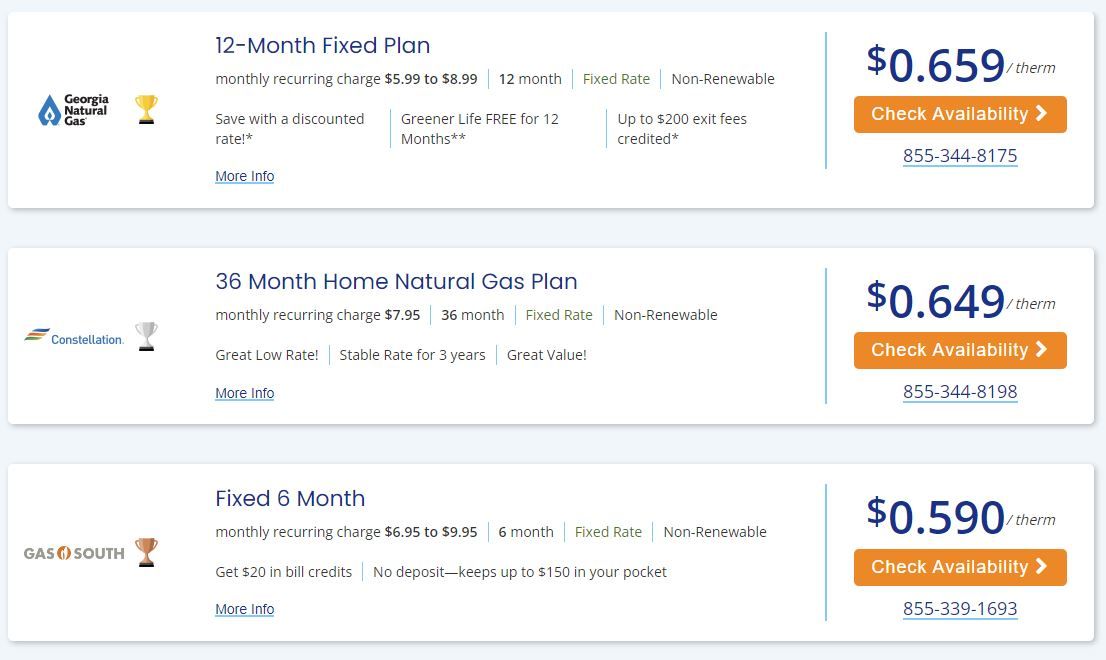Click the Fixed 6 Month title
This screenshot has height=660, width=1106.
click(x=290, y=498)
